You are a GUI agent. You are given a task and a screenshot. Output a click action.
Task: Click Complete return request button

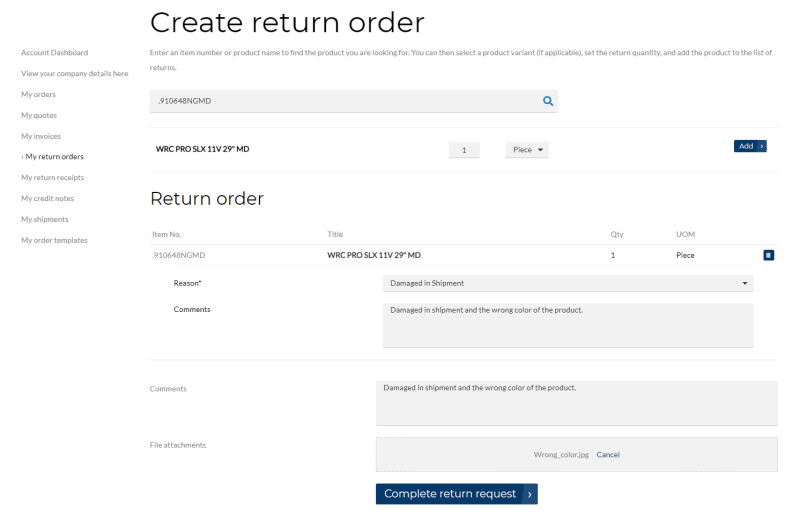click(x=457, y=494)
